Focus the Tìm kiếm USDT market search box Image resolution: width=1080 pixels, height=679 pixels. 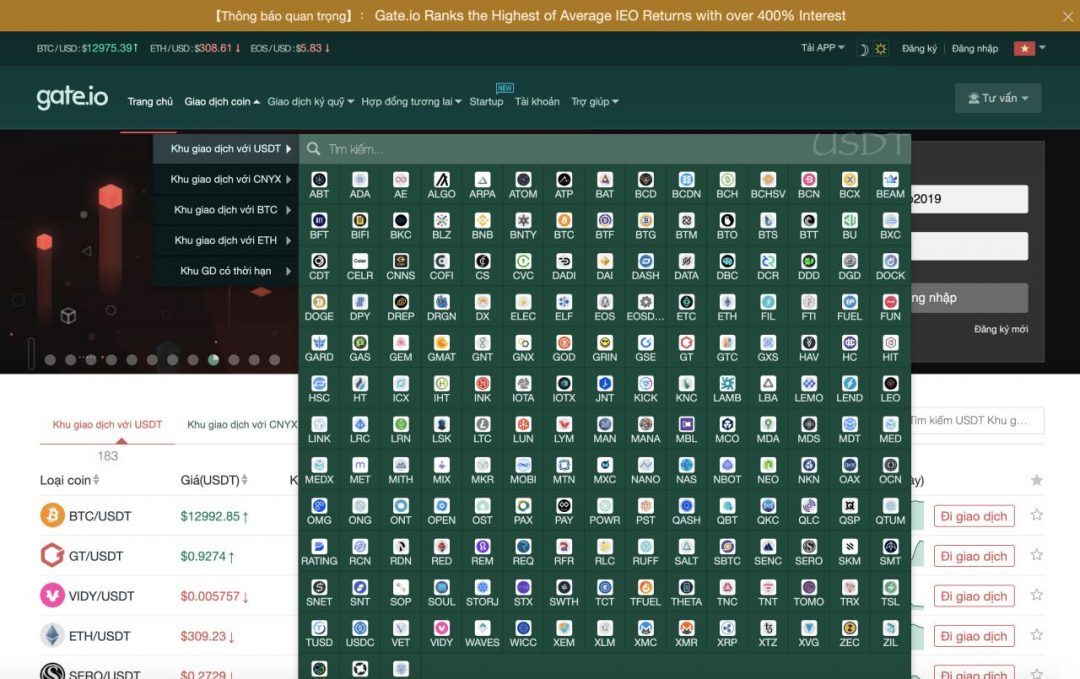(977, 421)
